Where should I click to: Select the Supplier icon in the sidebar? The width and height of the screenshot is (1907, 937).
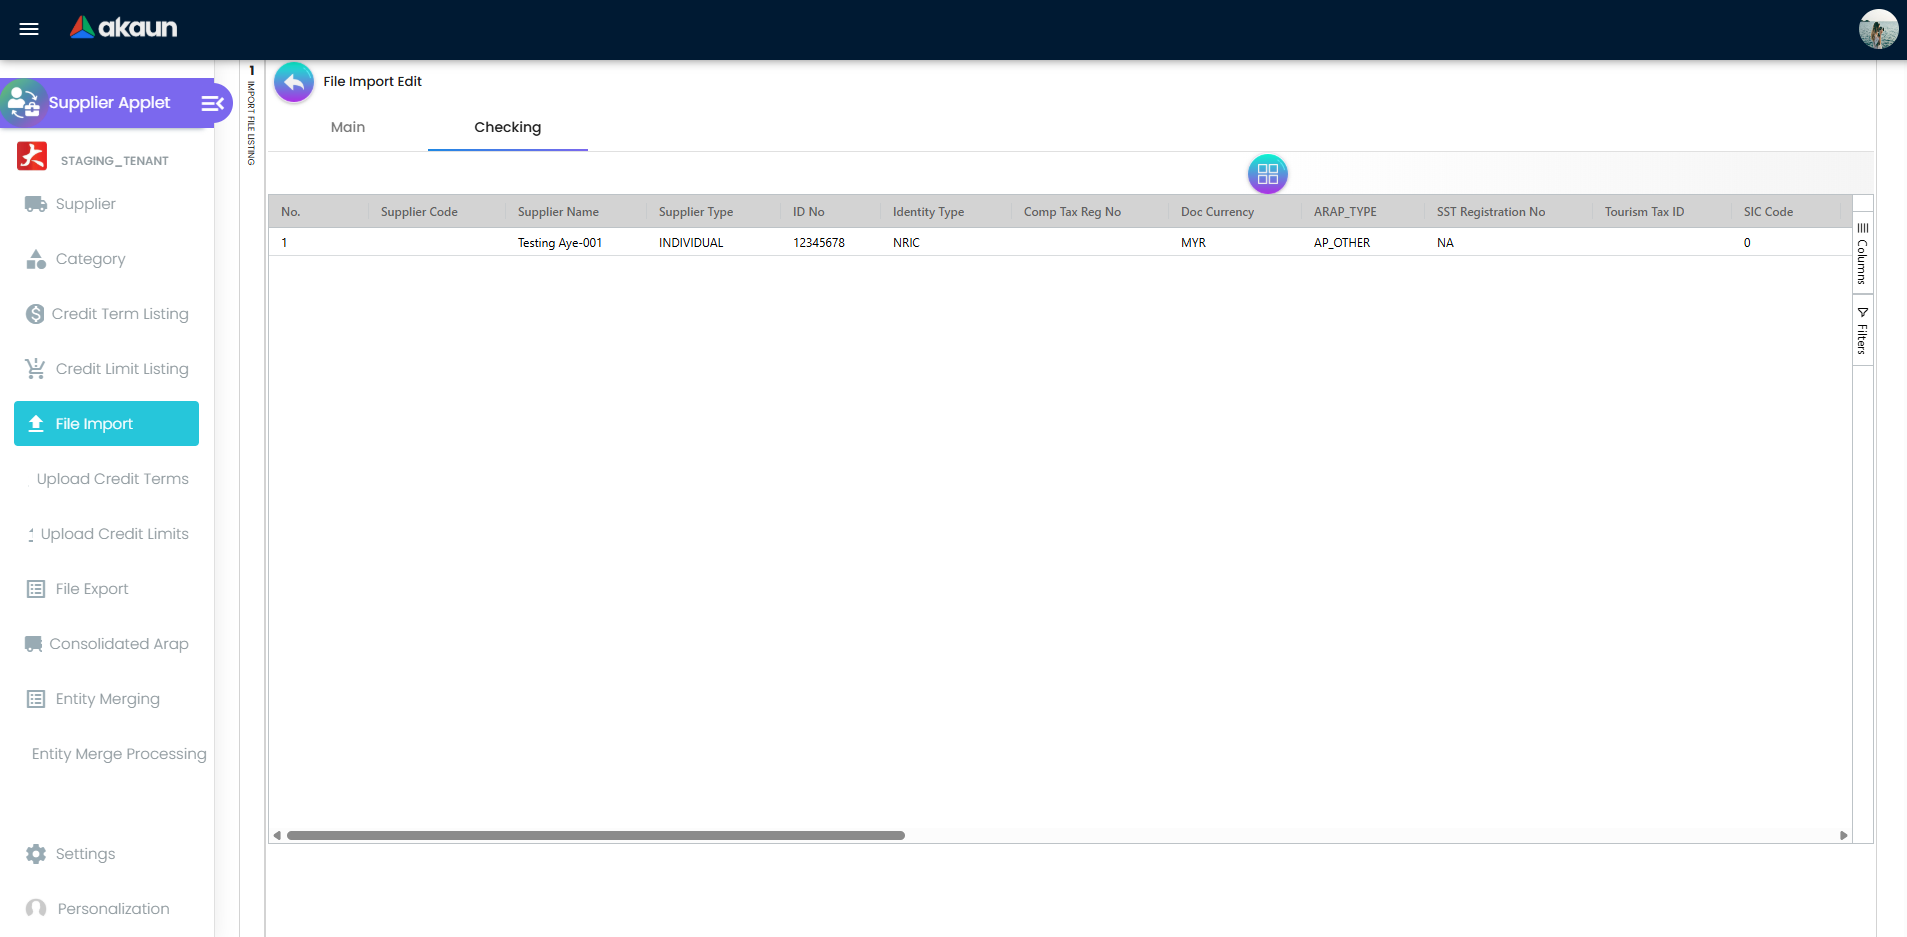click(x=84, y=204)
